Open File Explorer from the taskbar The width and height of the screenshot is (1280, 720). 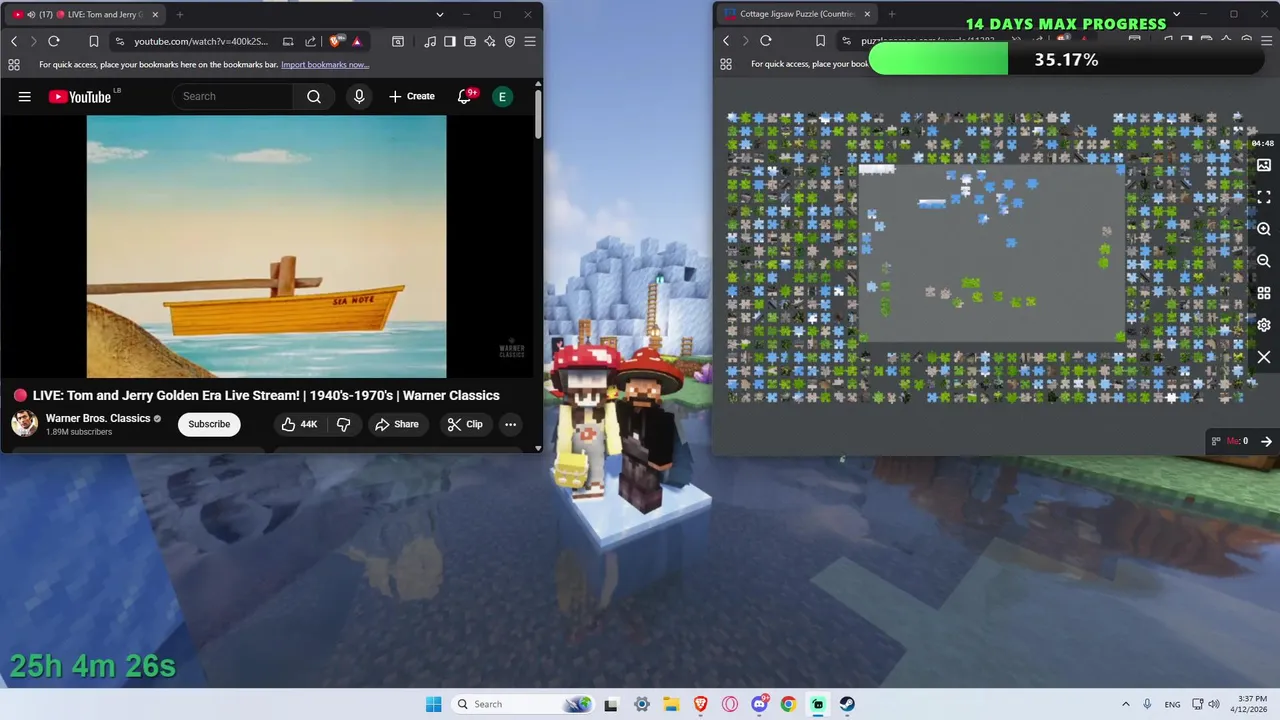671,704
